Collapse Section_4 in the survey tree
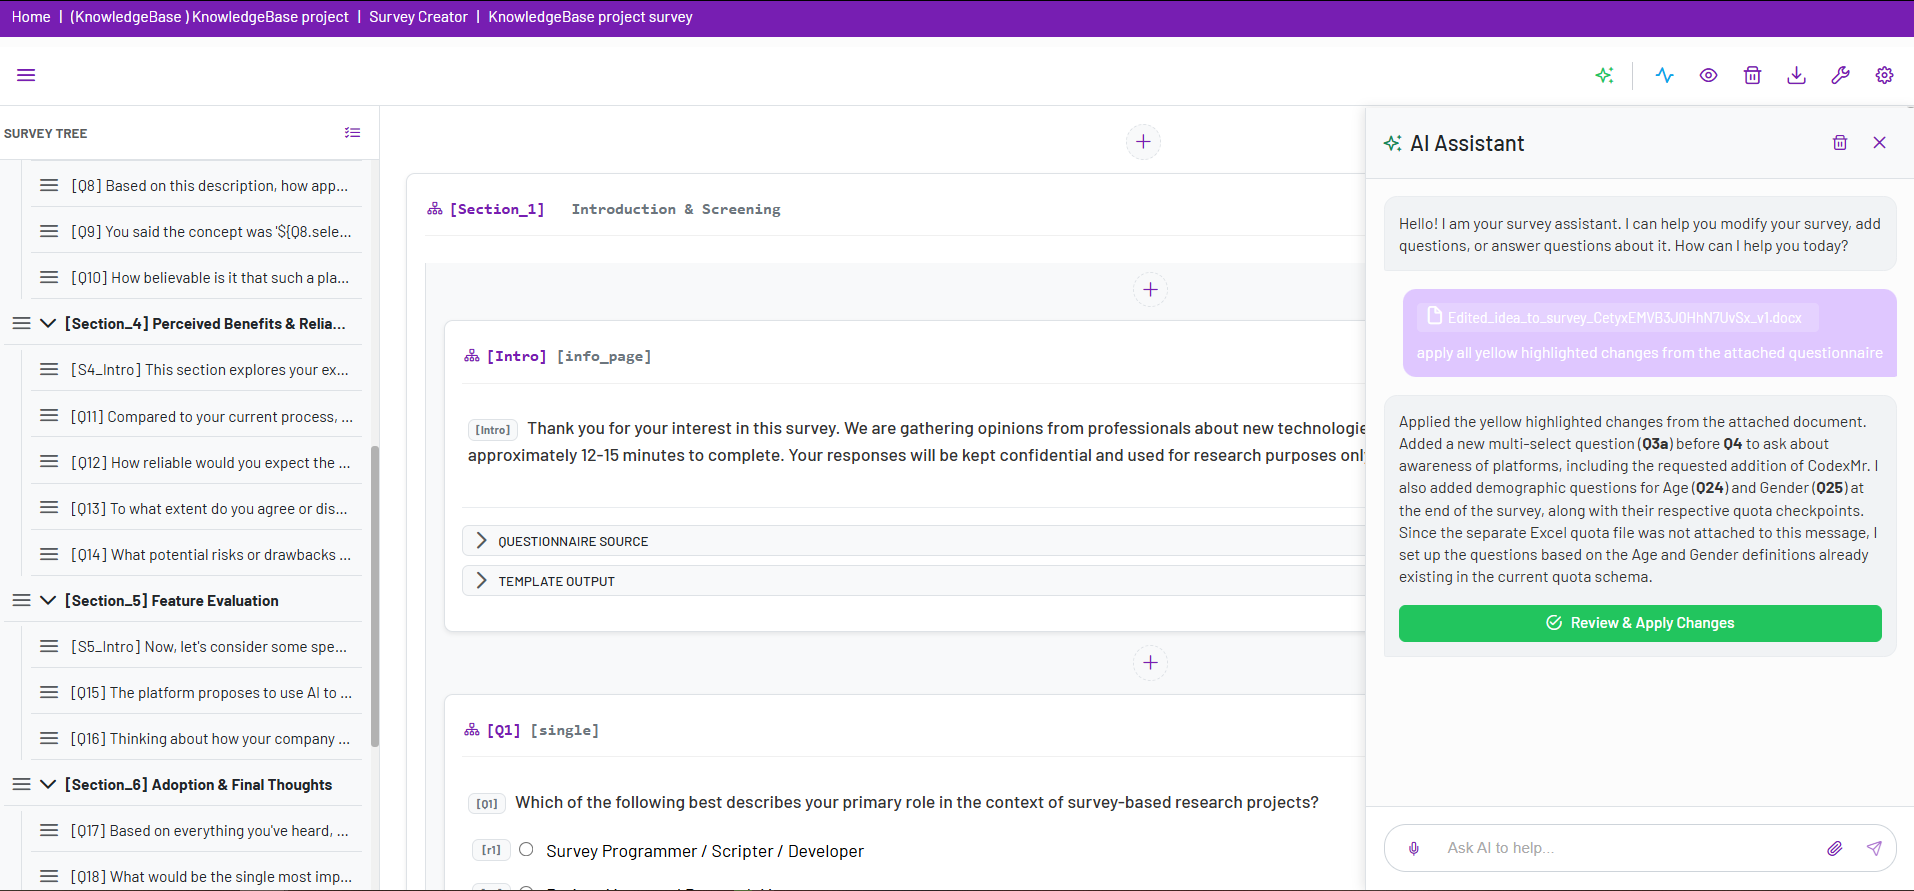The width and height of the screenshot is (1914, 891). pos(48,323)
